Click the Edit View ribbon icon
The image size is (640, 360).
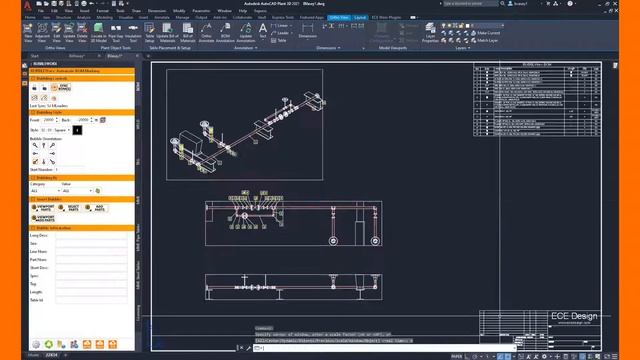point(56,33)
